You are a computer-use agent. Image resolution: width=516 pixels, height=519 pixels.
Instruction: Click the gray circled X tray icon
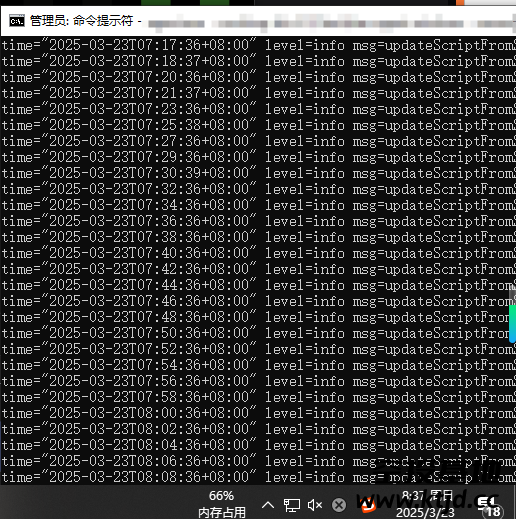click(x=339, y=505)
